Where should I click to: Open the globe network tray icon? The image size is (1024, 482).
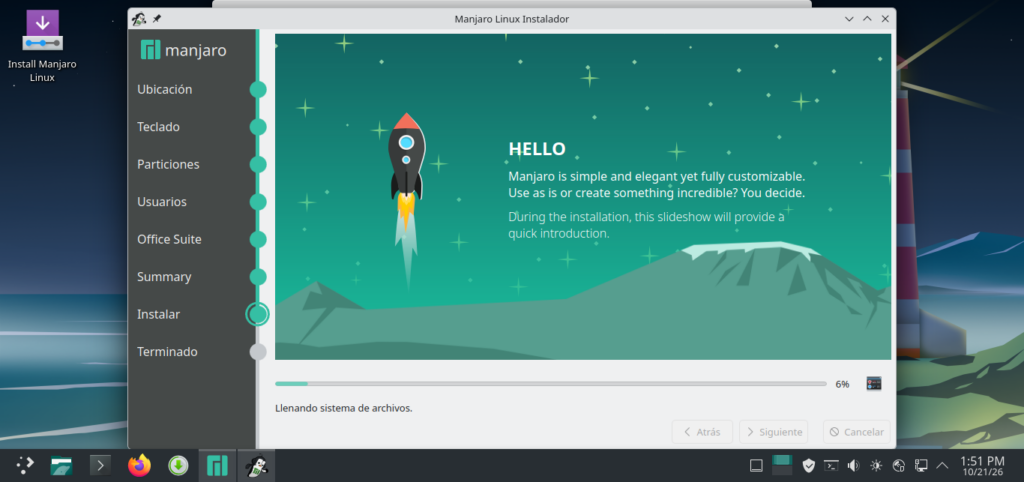click(898, 466)
